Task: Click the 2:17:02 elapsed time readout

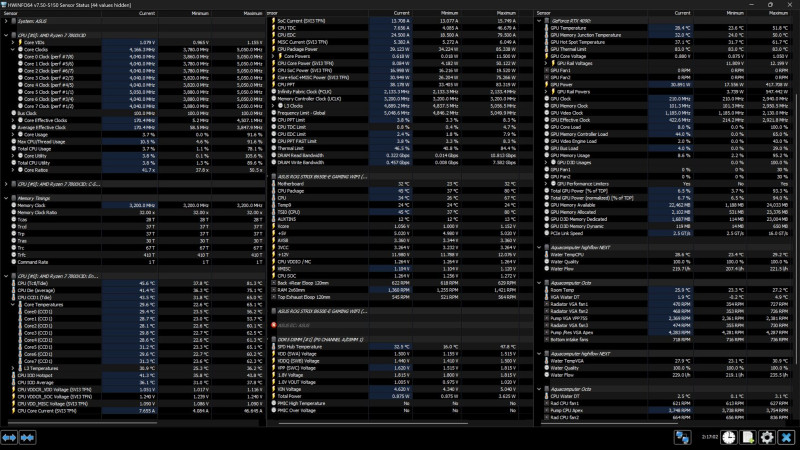Action: tap(709, 437)
